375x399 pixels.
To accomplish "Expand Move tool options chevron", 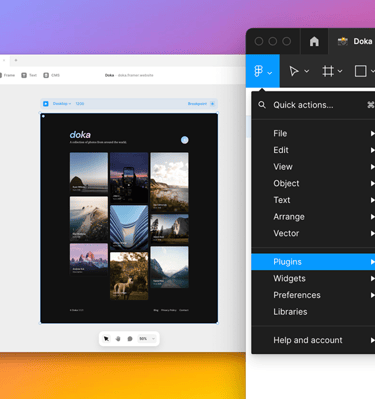I will point(307,71).
